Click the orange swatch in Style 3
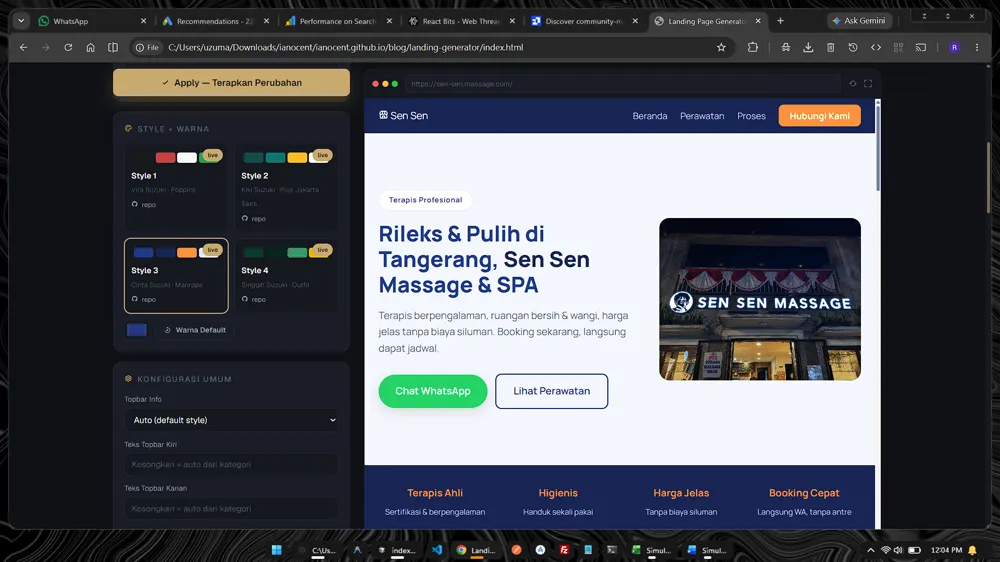The width and height of the screenshot is (1000, 562). (187, 253)
